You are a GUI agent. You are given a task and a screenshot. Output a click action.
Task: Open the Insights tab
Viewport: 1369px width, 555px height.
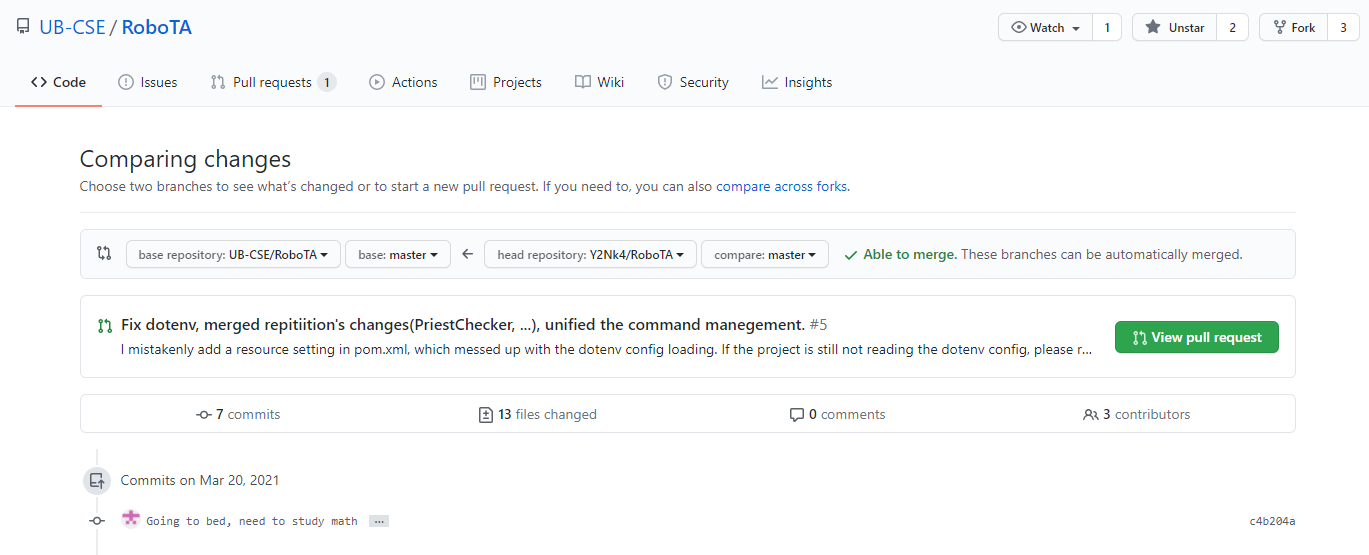796,82
